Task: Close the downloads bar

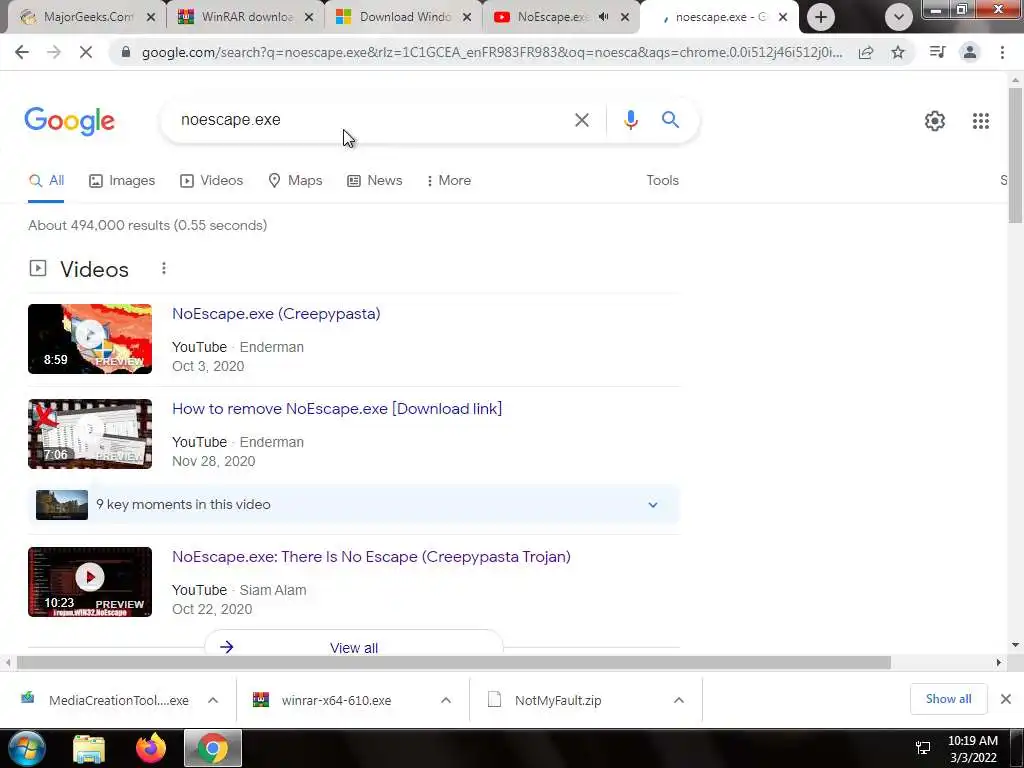Action: [x=1006, y=699]
